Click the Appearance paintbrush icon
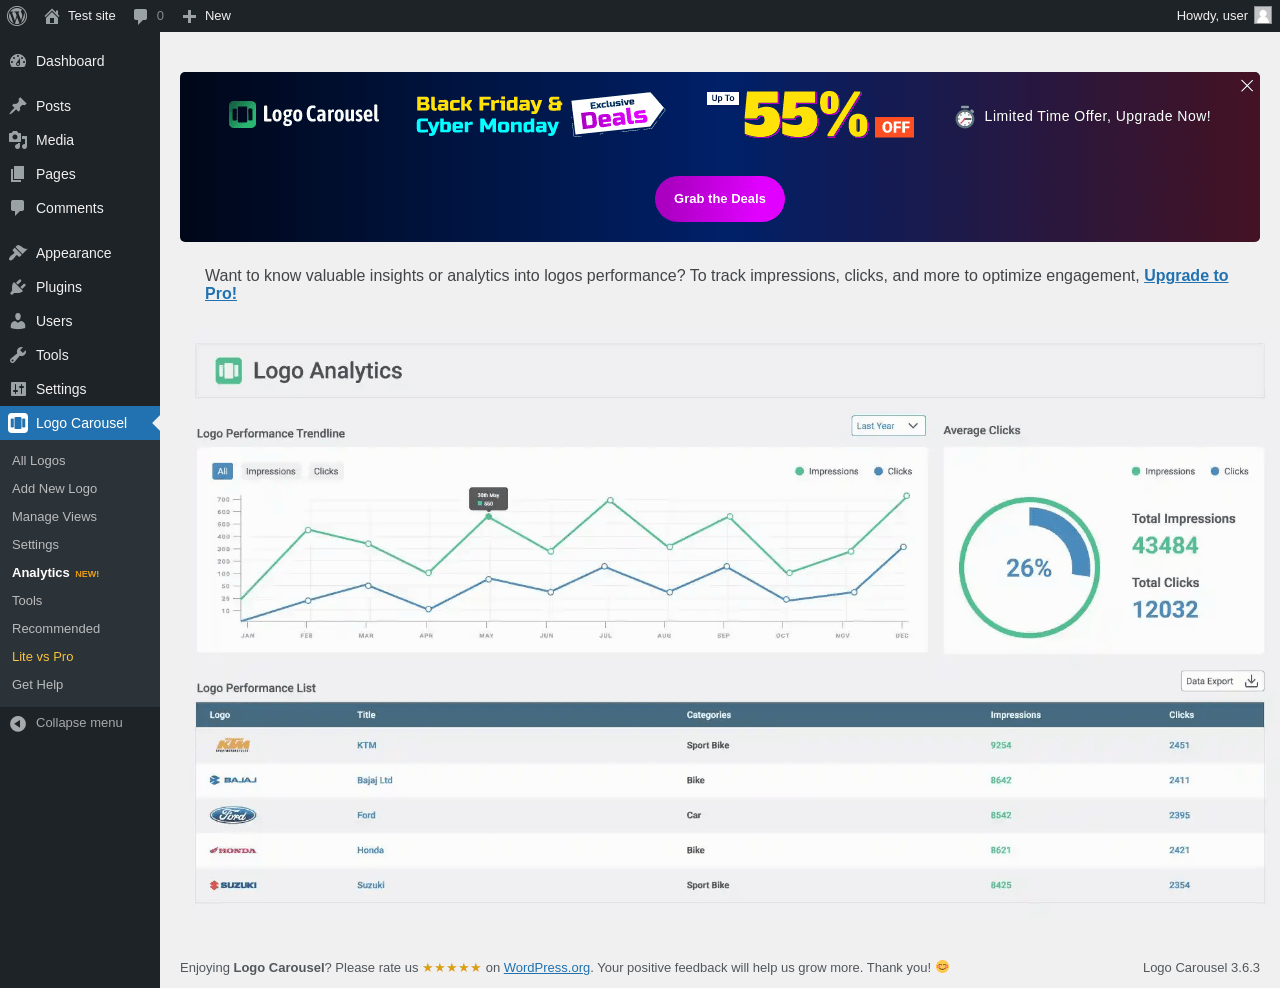This screenshot has height=988, width=1280. [x=18, y=253]
